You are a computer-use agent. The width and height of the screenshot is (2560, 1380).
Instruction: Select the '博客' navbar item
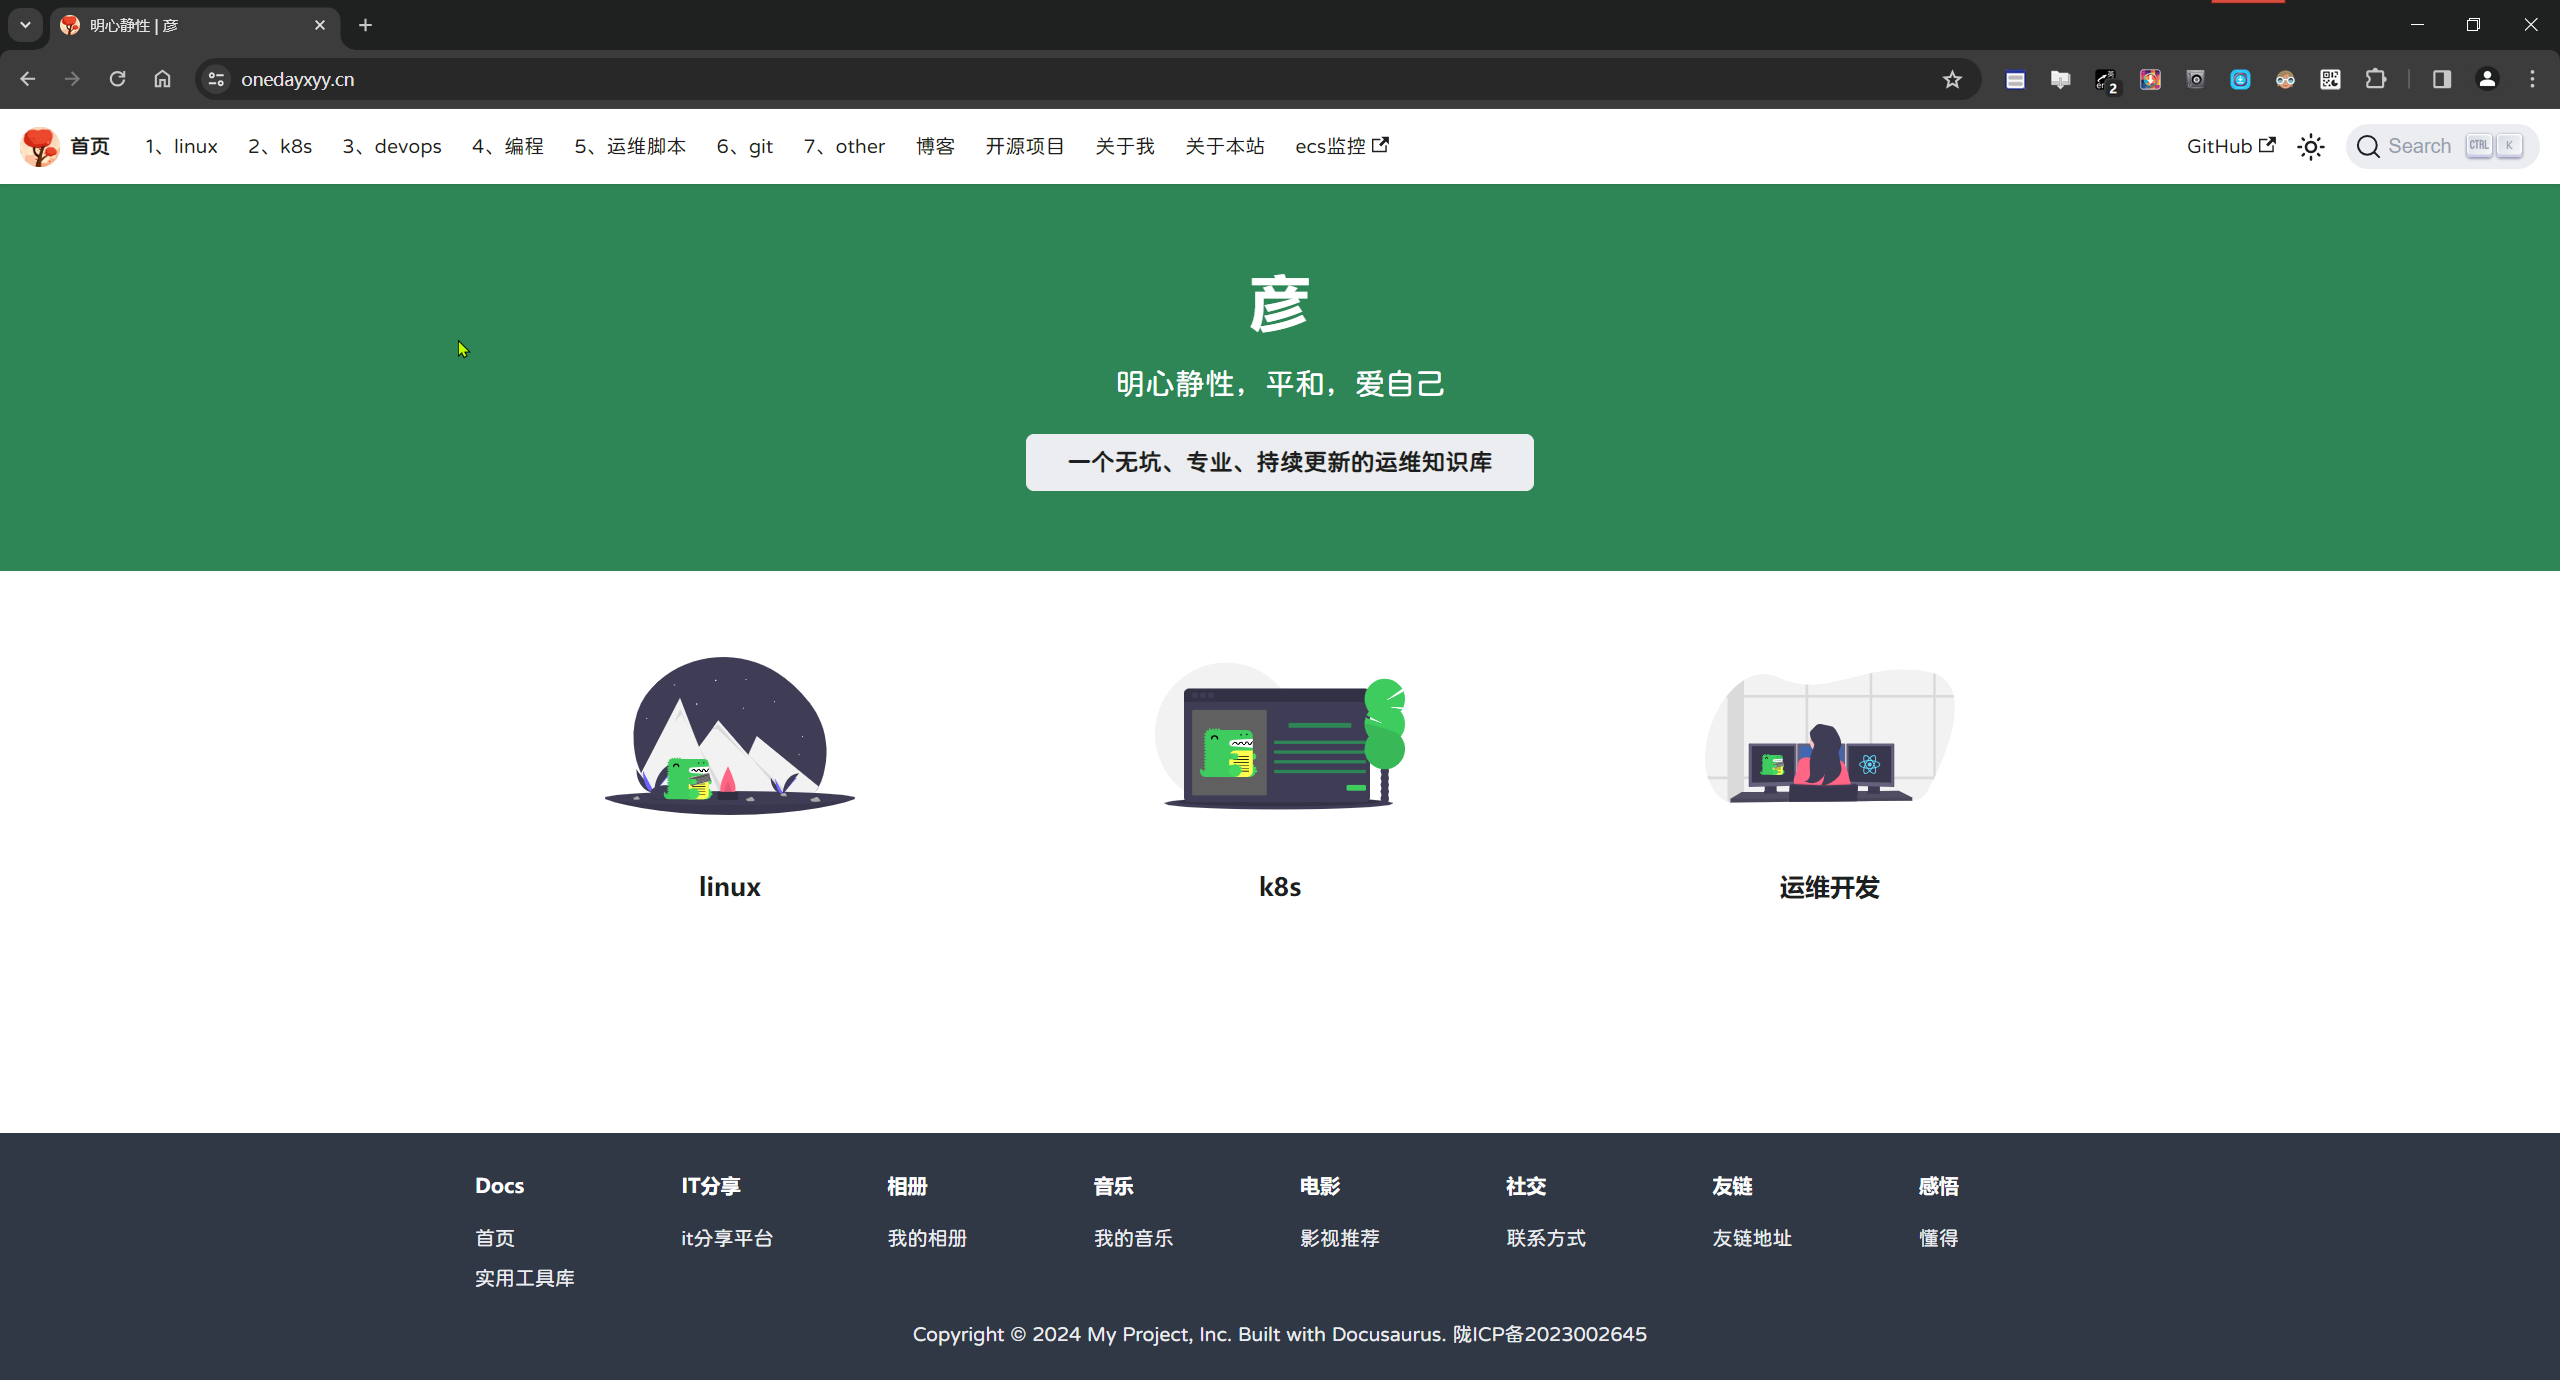(935, 147)
